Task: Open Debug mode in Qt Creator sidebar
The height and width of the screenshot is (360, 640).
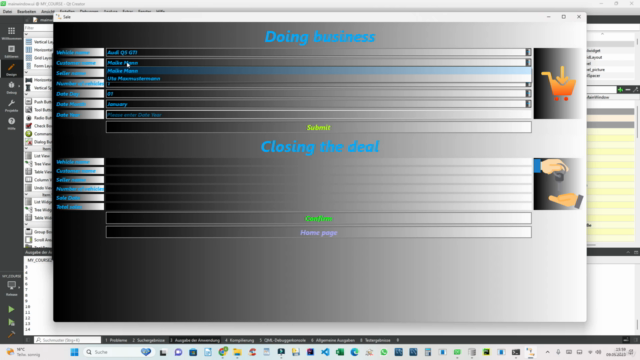Action: coord(11,87)
